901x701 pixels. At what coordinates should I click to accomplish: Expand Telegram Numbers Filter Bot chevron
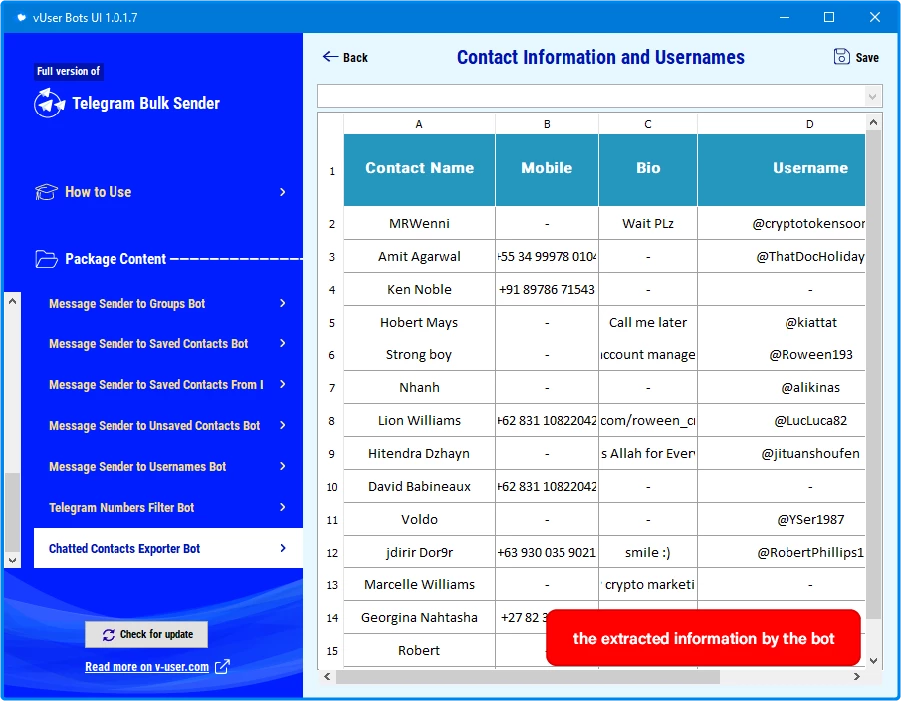282,507
